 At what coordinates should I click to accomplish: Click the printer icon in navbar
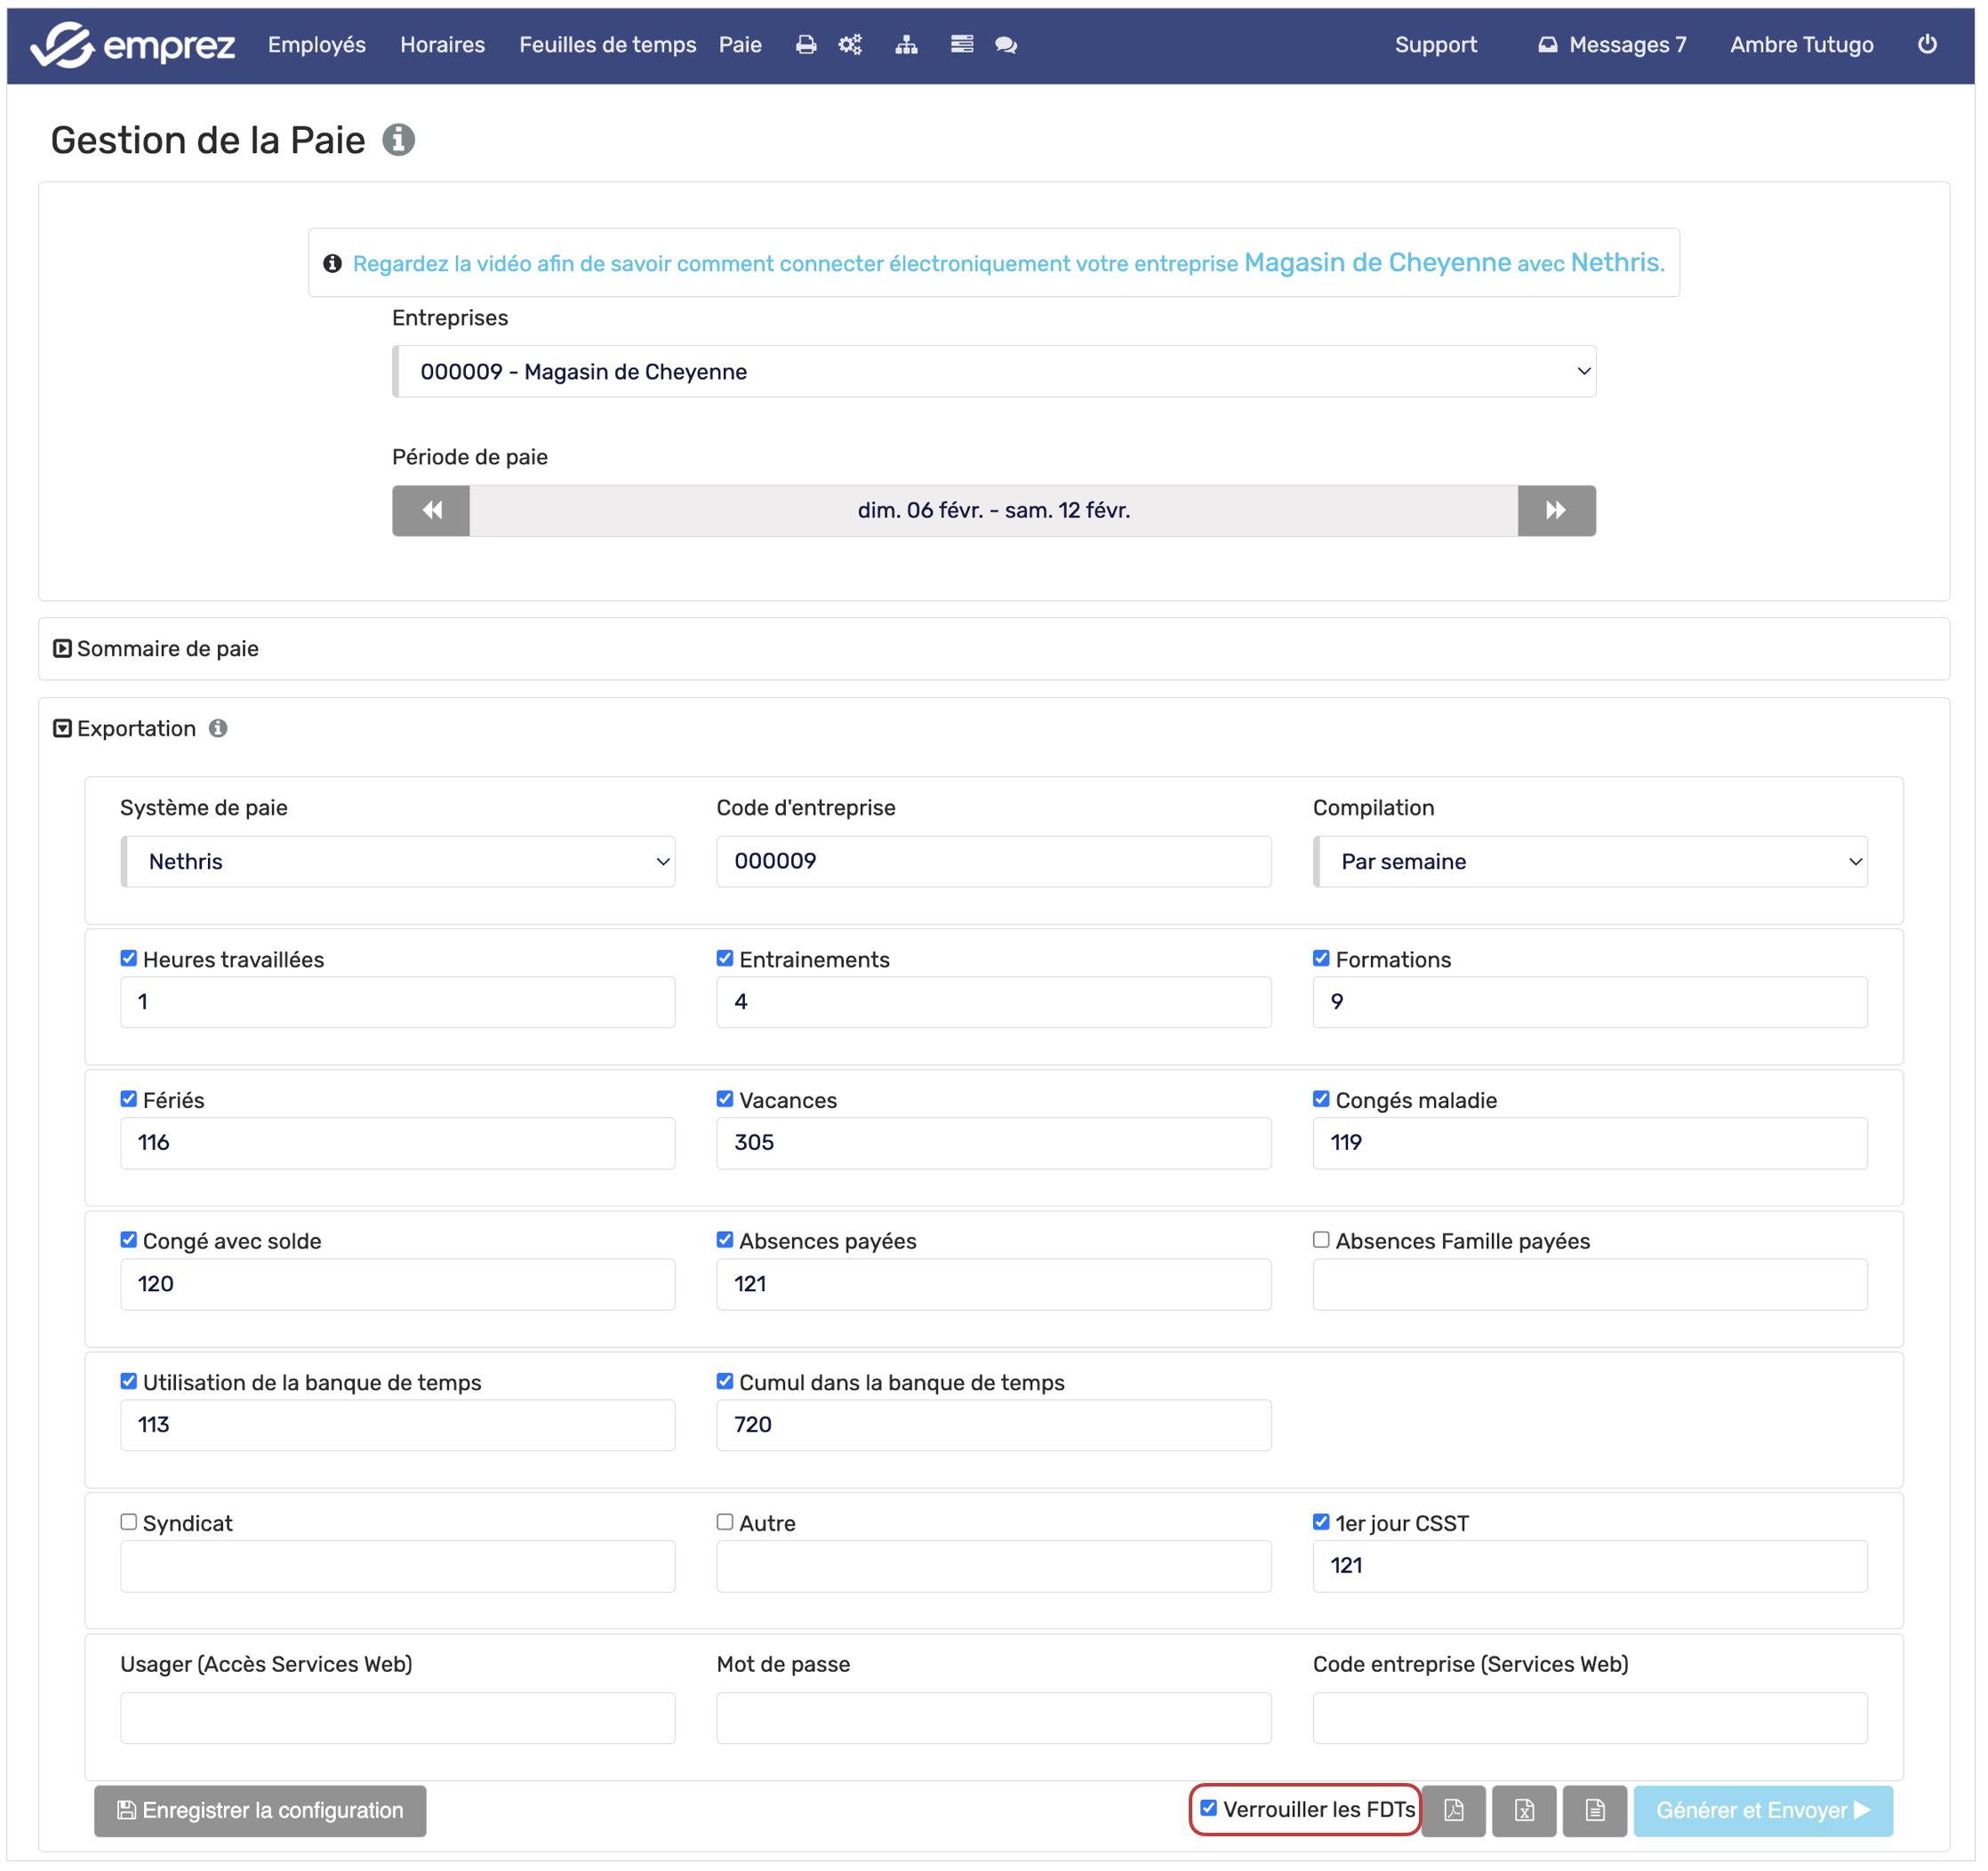click(x=806, y=45)
